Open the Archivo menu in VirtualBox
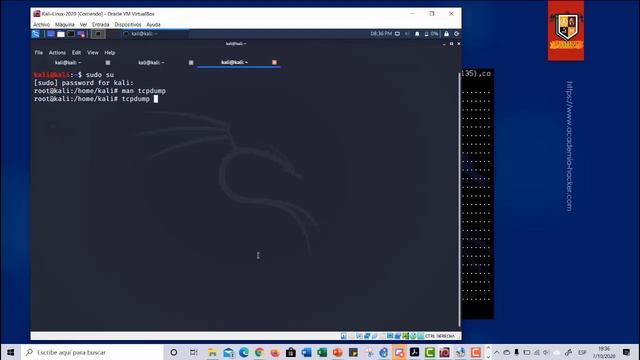The image size is (640, 360). pos(41,24)
